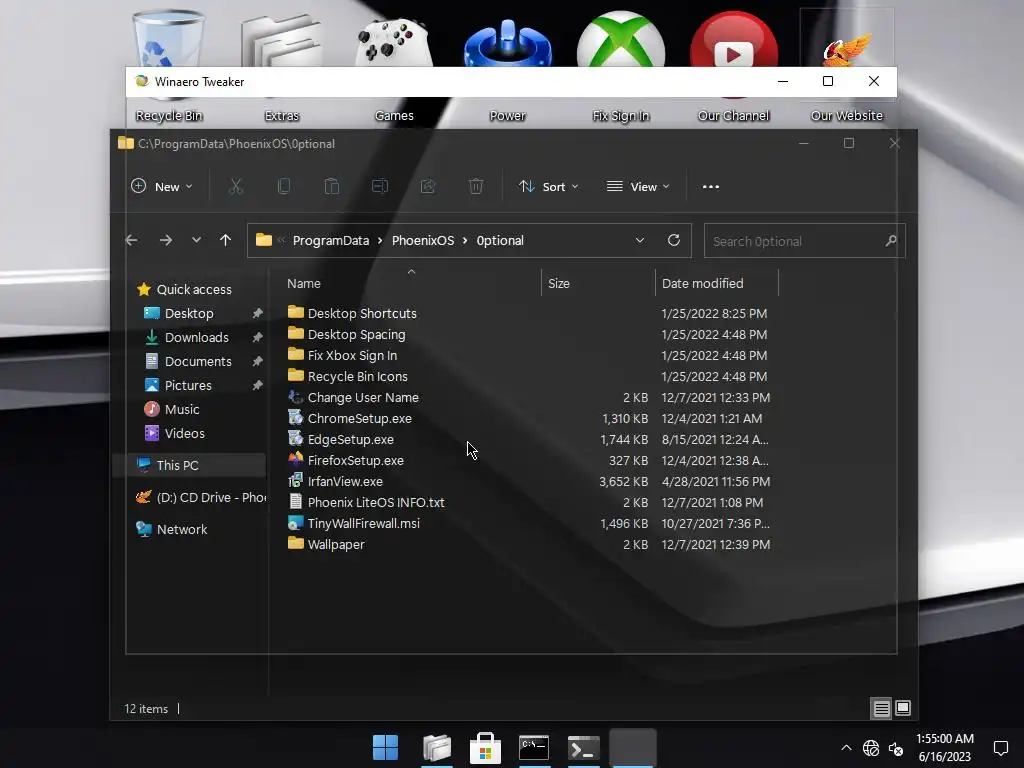Click the Cut scissors icon
1024x768 pixels.
[x=236, y=187]
